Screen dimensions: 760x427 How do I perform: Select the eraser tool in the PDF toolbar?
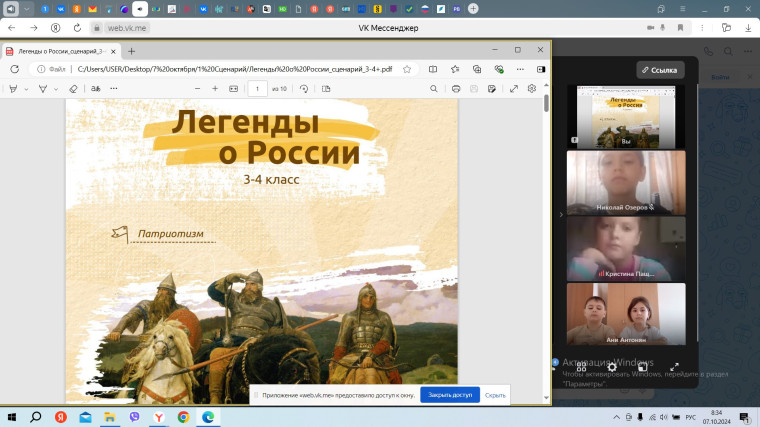73,89
